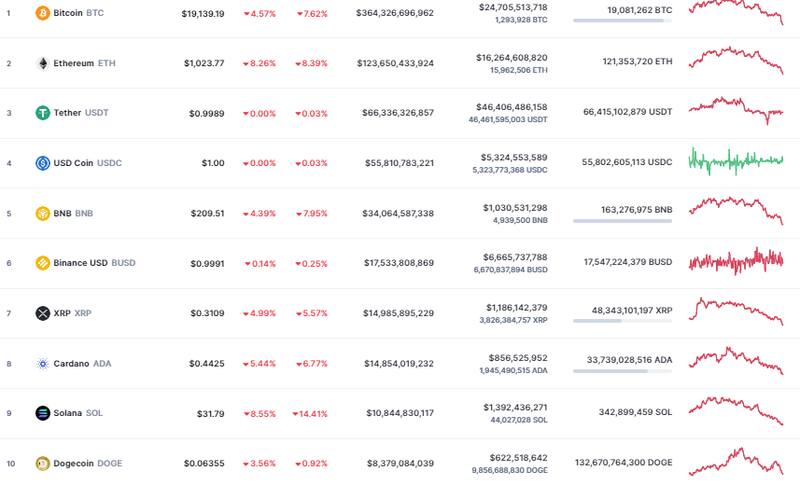The height and width of the screenshot is (485, 800).
Task: Open the USD Coin 7-day sparkline chart
Action: tap(735, 160)
